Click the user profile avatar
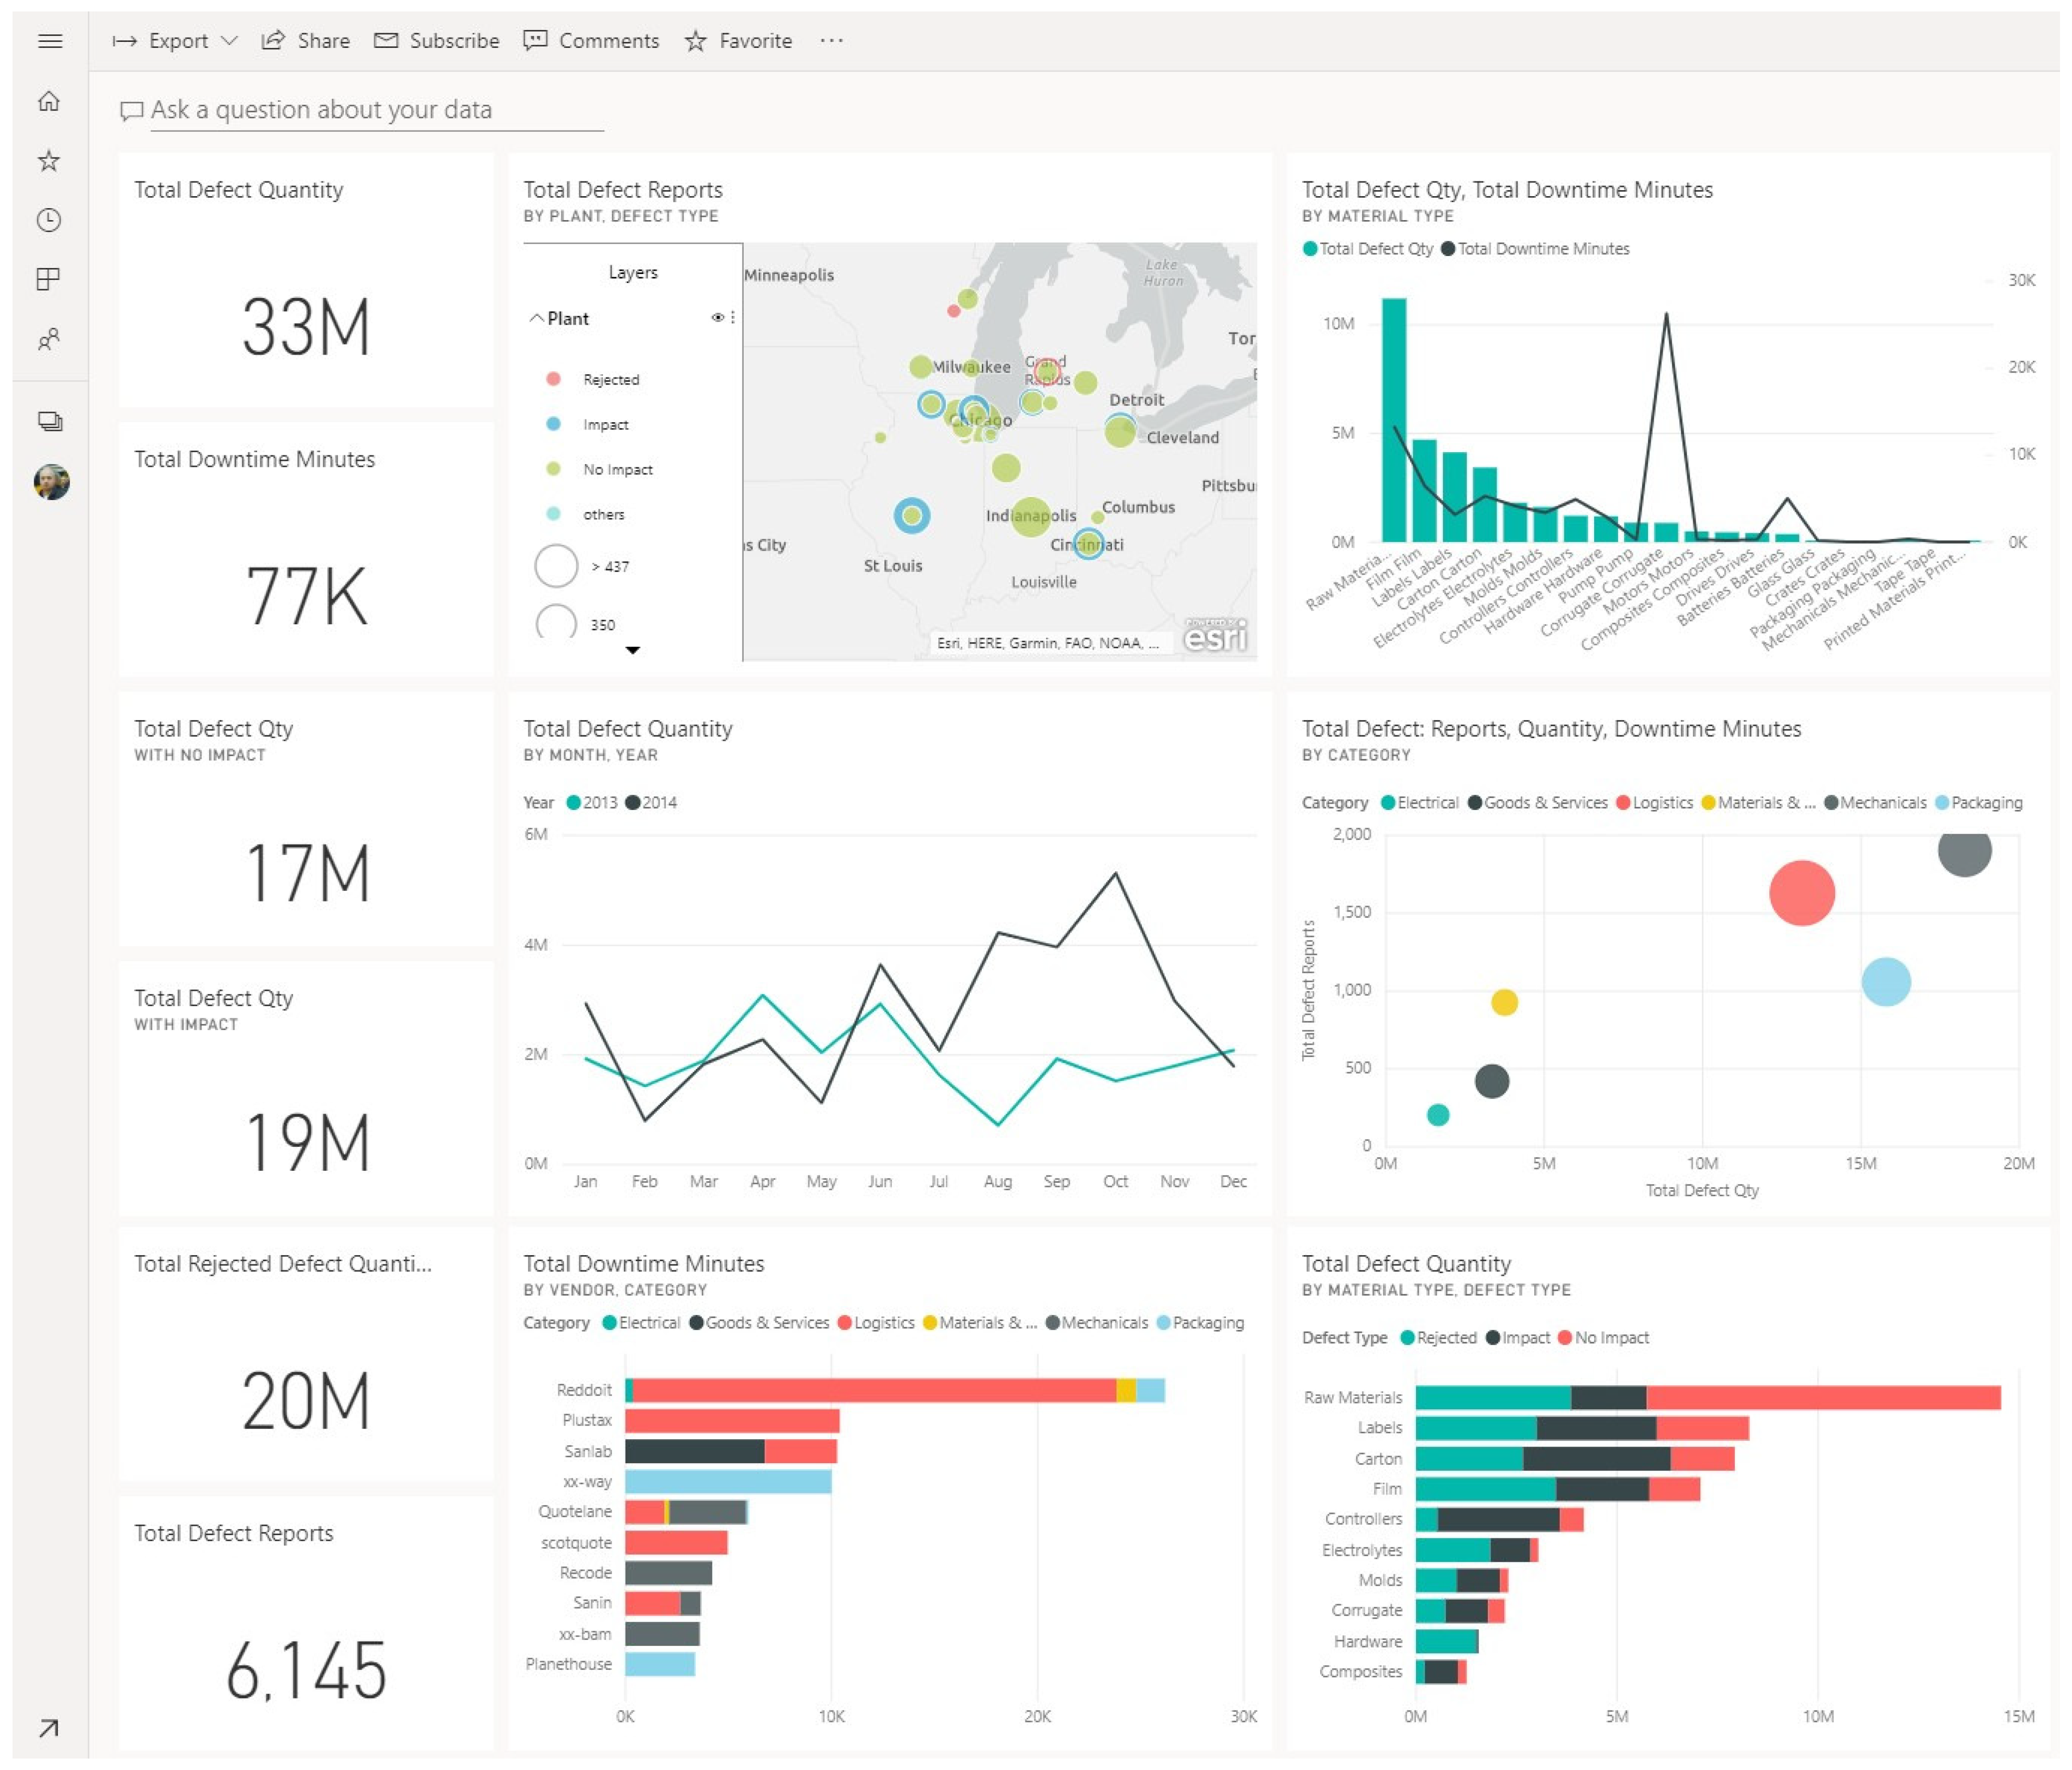The width and height of the screenshot is (2072, 1770). click(x=51, y=482)
